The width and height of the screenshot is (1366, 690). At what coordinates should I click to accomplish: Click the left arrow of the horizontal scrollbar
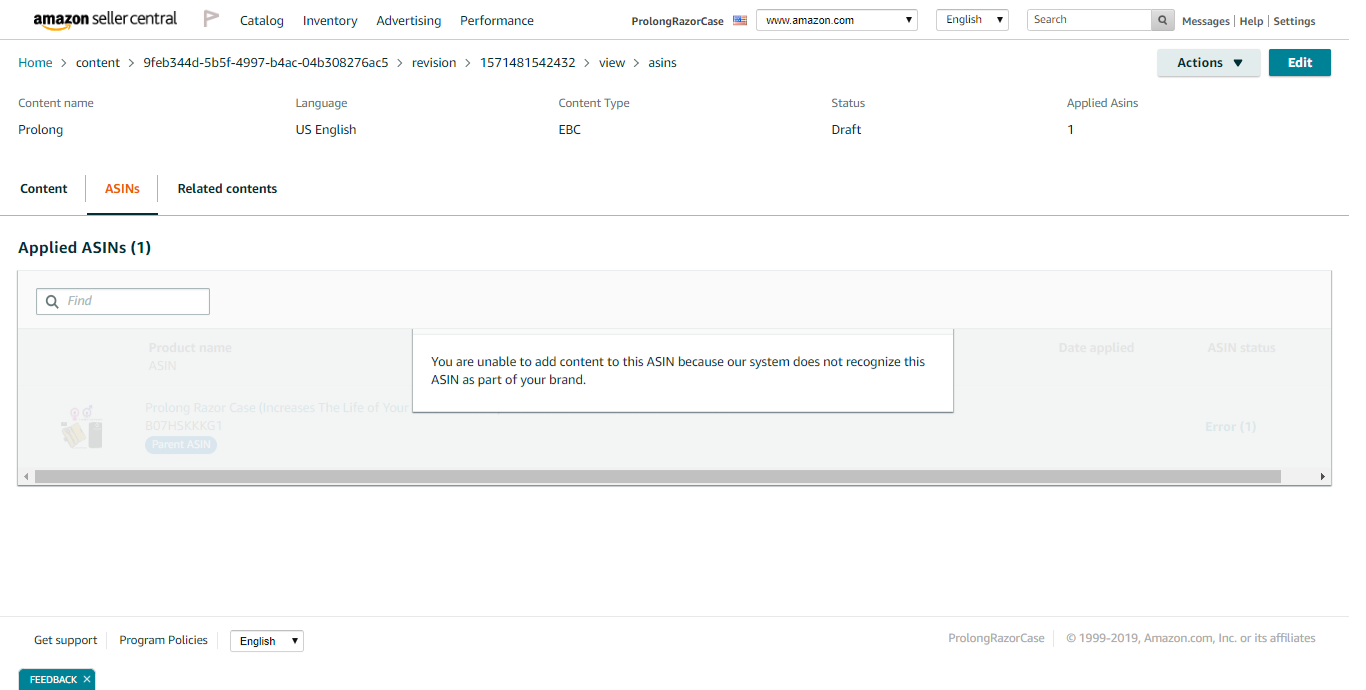pyautogui.click(x=24, y=475)
